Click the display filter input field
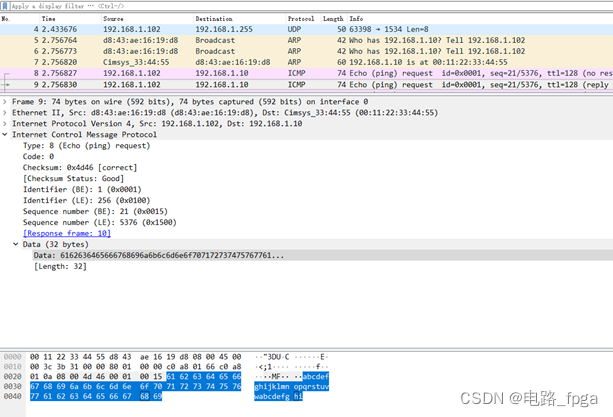This screenshot has height=417, width=613. coord(311,6)
